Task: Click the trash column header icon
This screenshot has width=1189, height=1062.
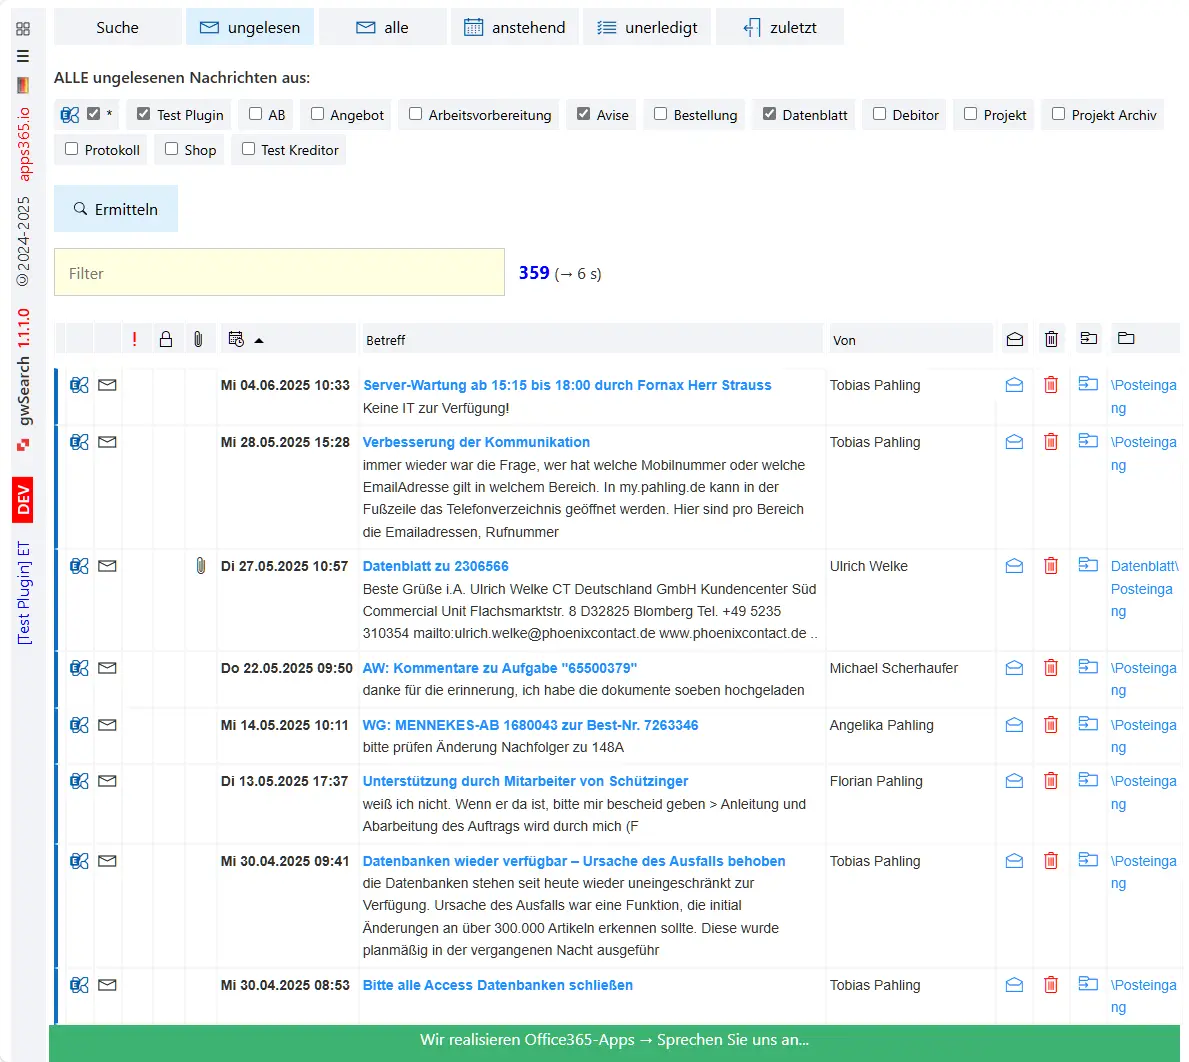Action: coord(1051,339)
